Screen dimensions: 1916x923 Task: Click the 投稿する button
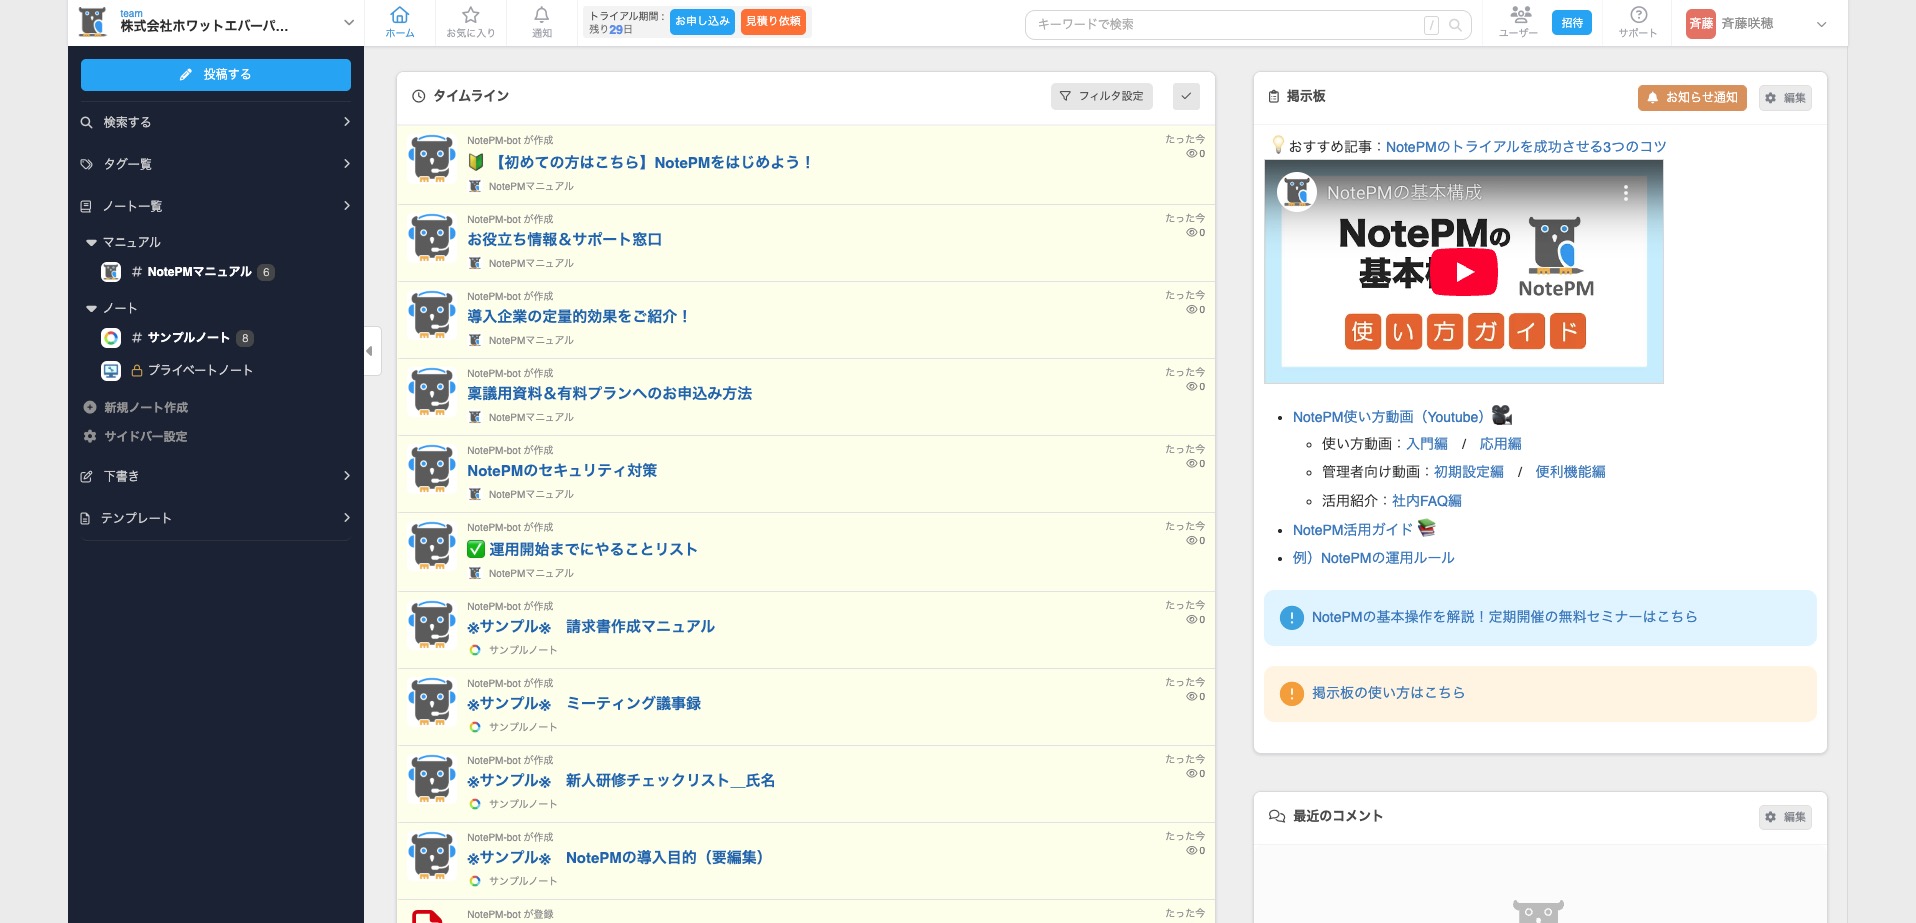(215, 75)
